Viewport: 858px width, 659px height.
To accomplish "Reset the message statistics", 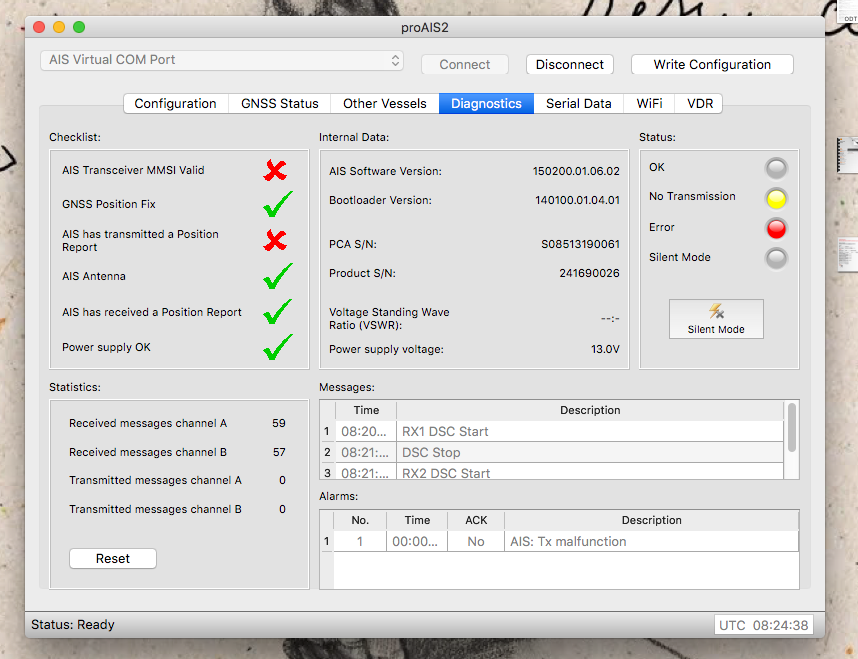I will (113, 558).
